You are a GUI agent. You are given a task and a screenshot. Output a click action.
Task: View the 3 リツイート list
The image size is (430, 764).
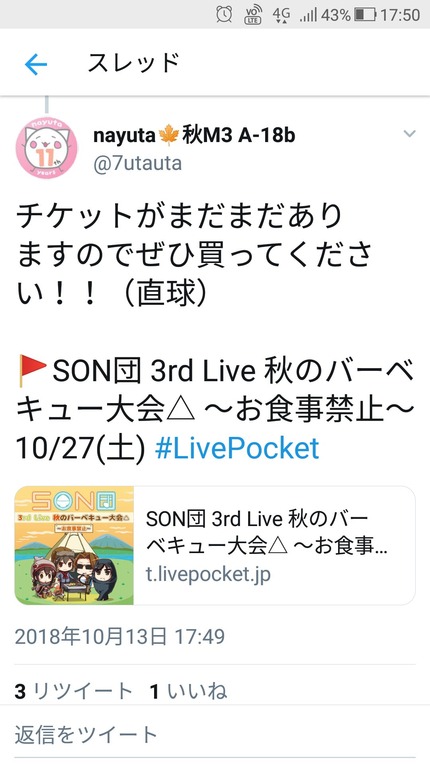pos(74,691)
